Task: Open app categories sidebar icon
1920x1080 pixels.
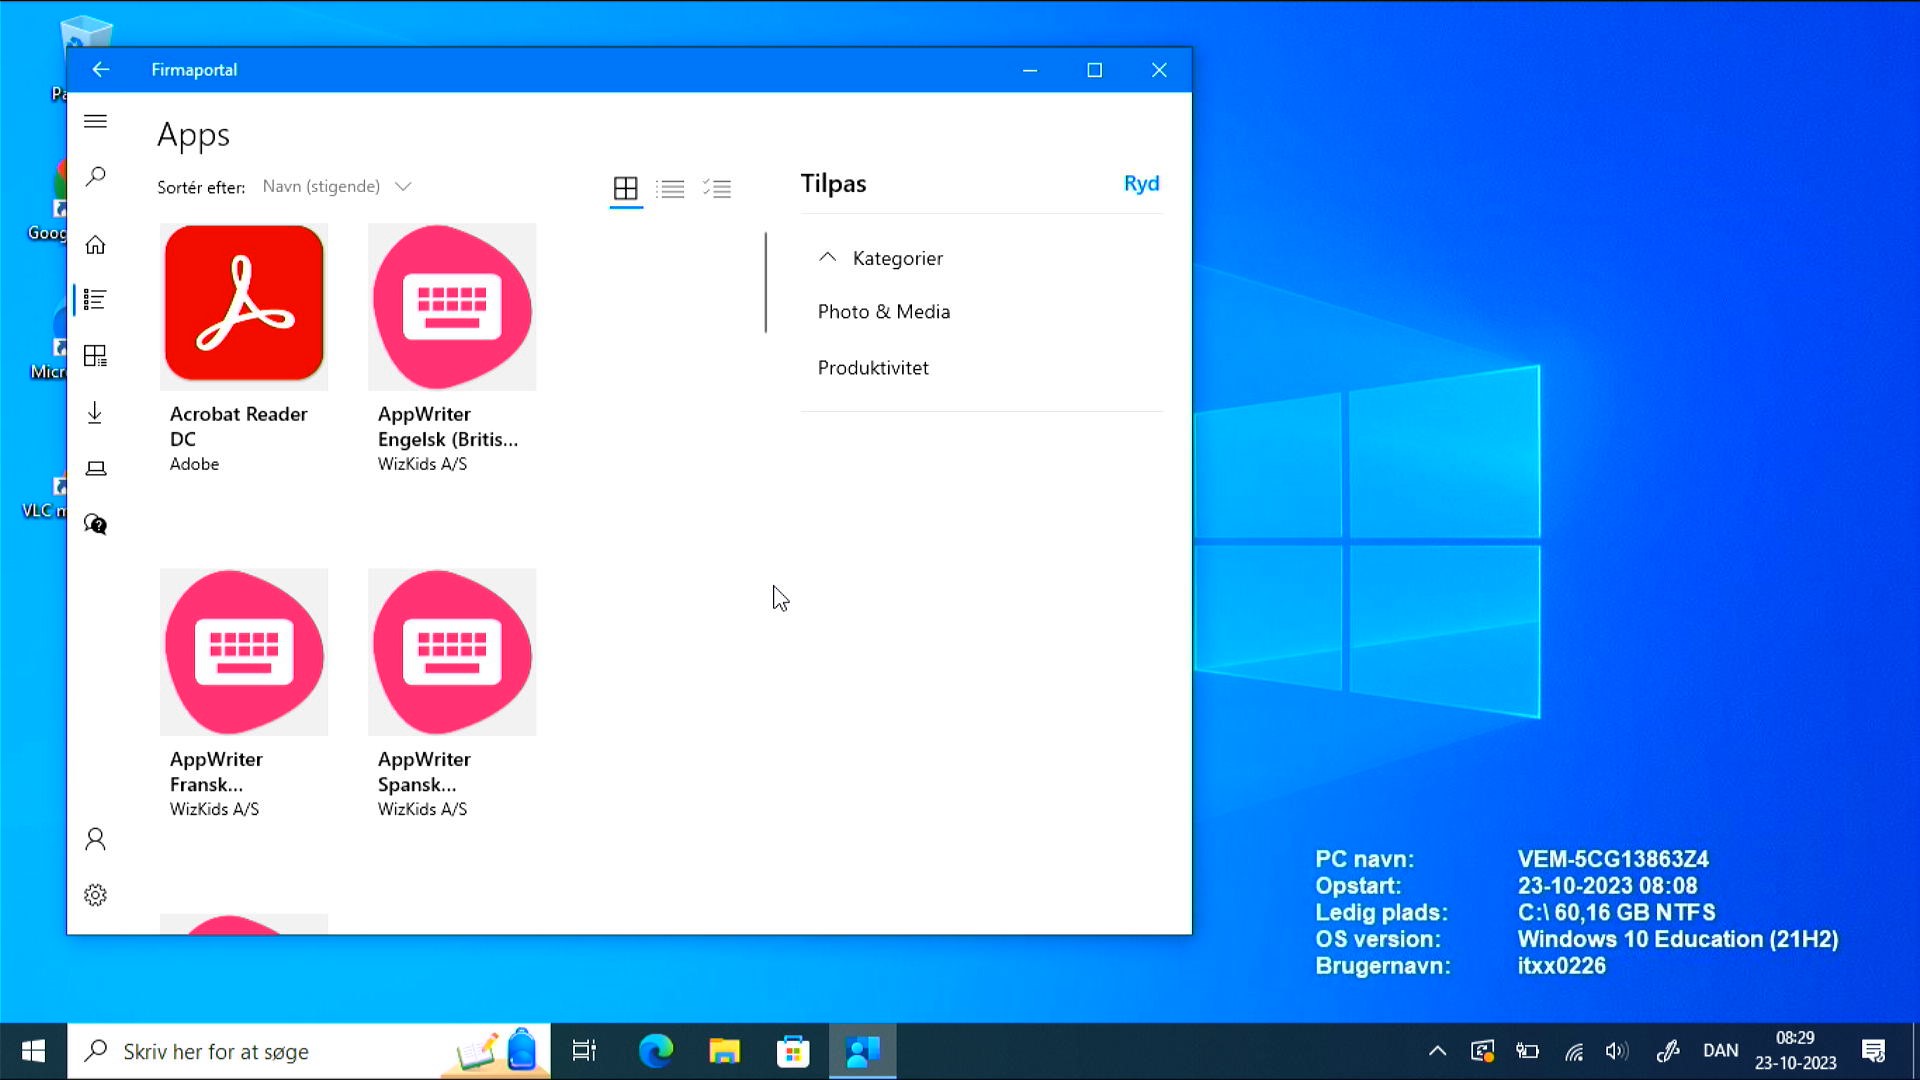Action: tap(95, 356)
